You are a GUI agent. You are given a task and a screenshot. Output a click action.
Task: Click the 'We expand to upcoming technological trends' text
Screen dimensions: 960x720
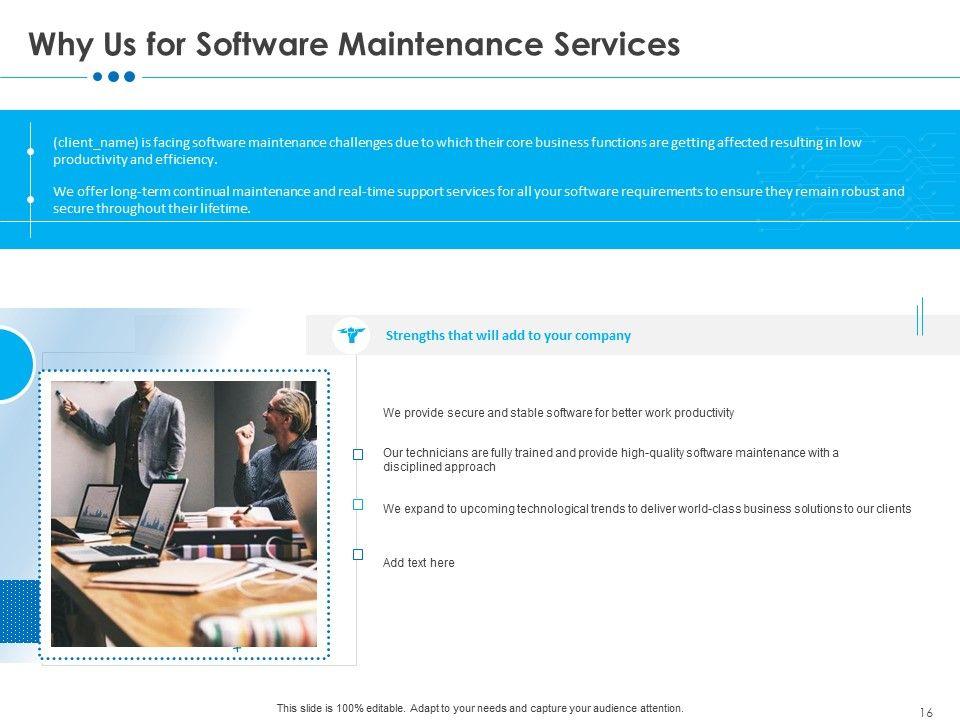pos(646,509)
